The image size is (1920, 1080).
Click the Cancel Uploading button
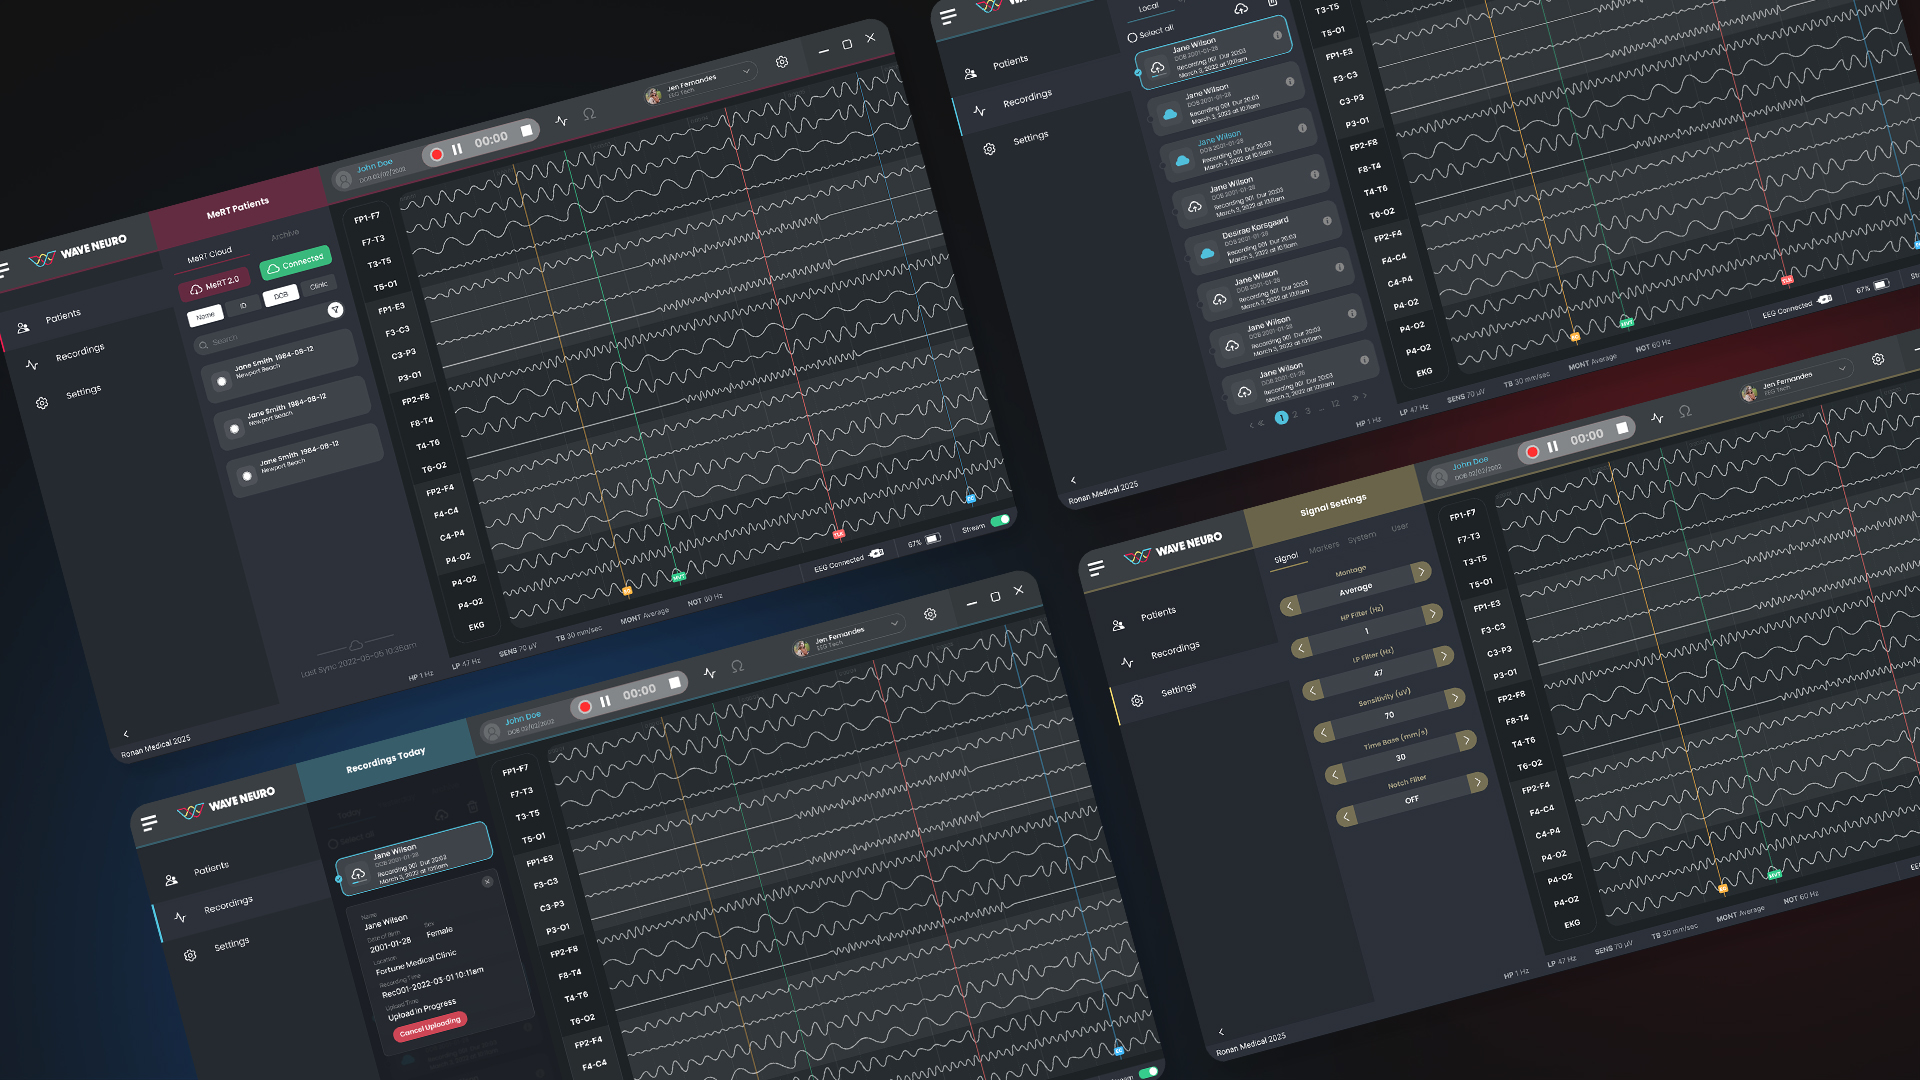(430, 1027)
